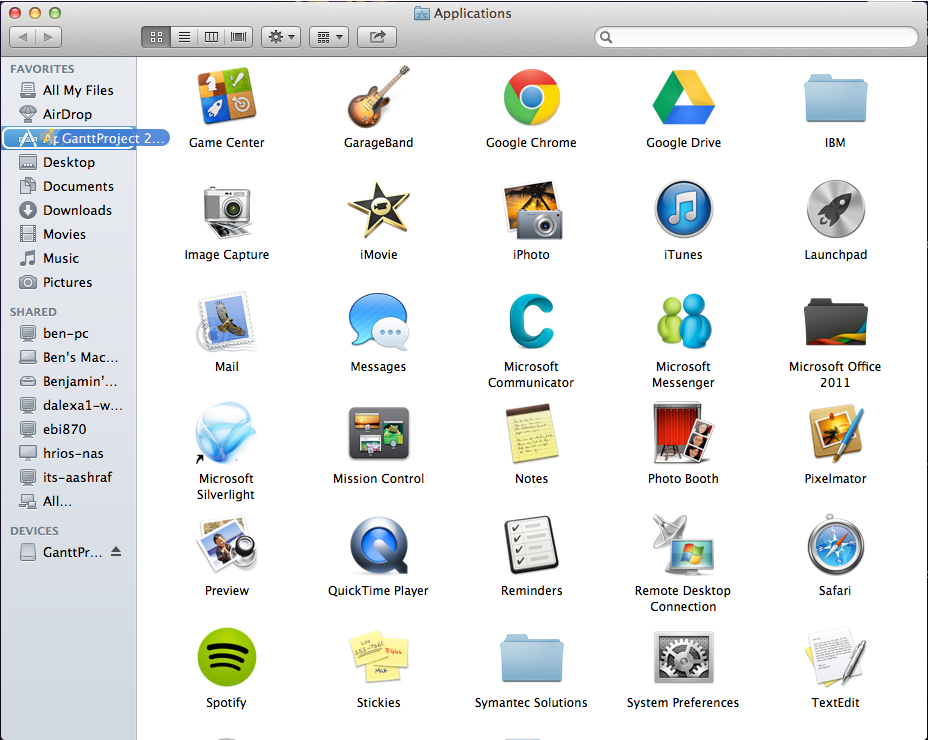Image resolution: width=928 pixels, height=740 pixels.
Task: Select AirDrop in the Favorites sidebar
Action: 67,114
